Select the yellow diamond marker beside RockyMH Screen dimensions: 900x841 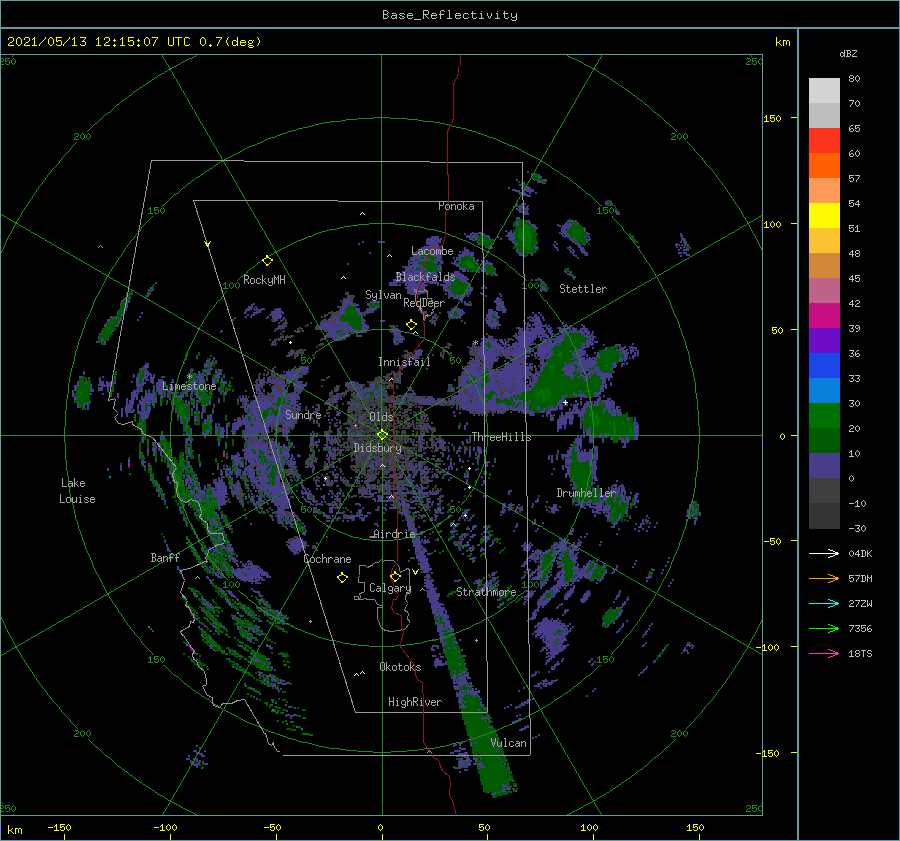point(267,261)
